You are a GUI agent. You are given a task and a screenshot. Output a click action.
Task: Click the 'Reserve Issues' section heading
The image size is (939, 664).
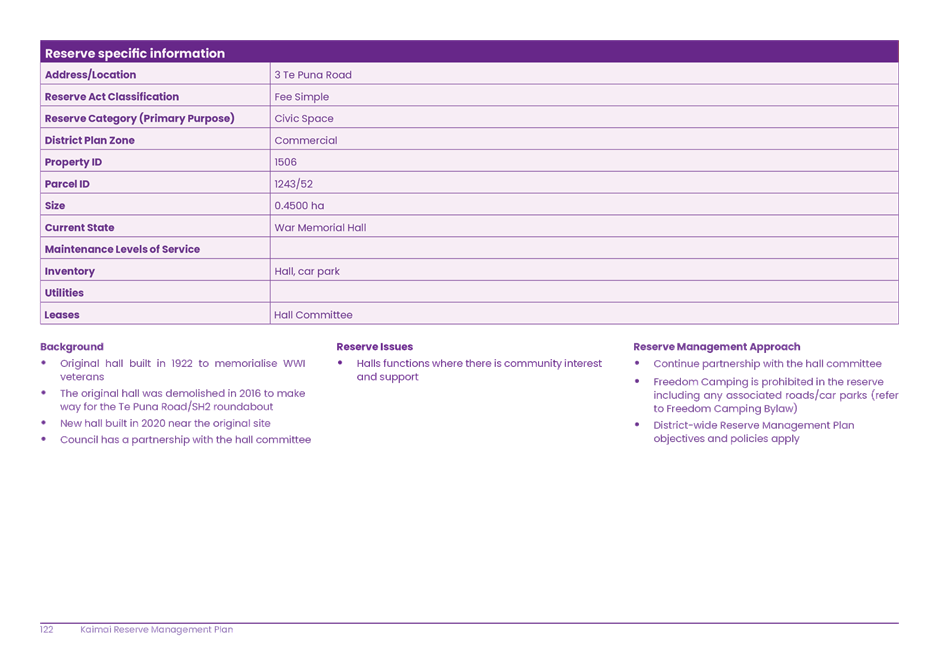[x=375, y=347]
